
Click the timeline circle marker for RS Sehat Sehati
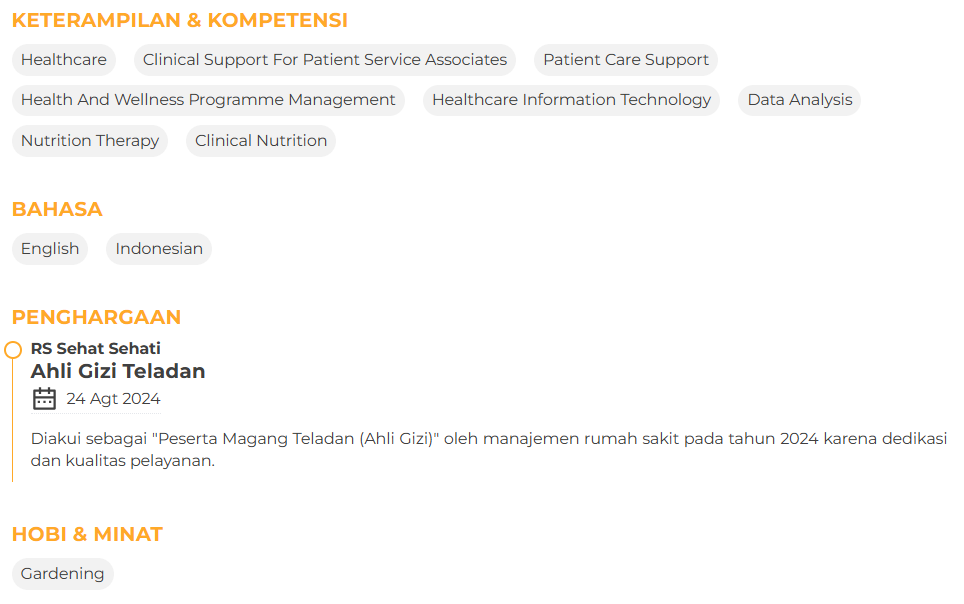(x=13, y=350)
